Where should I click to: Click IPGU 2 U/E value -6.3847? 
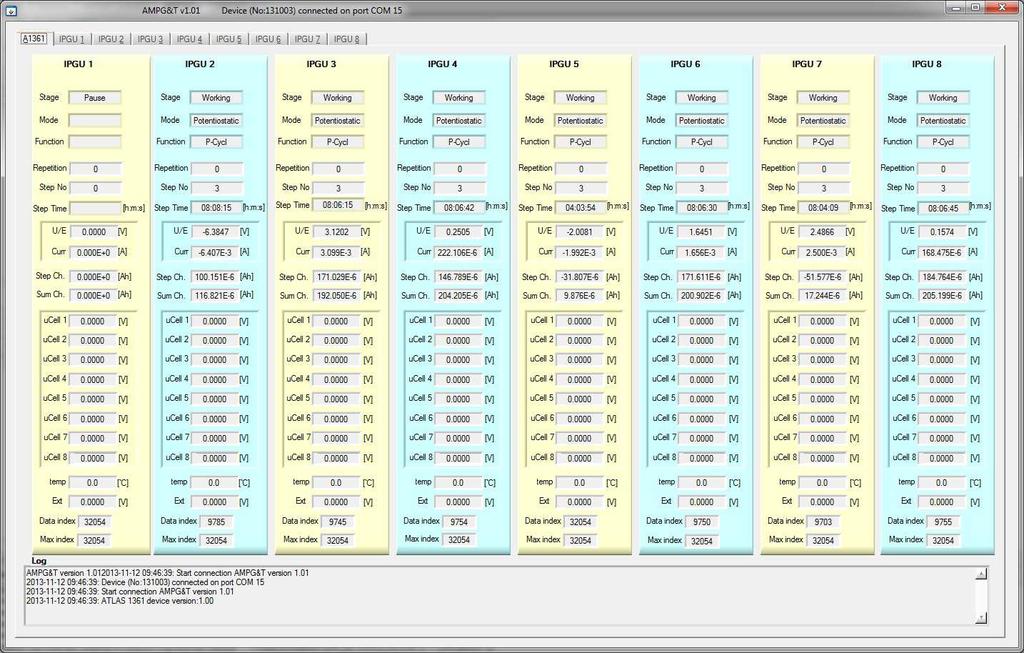214,232
